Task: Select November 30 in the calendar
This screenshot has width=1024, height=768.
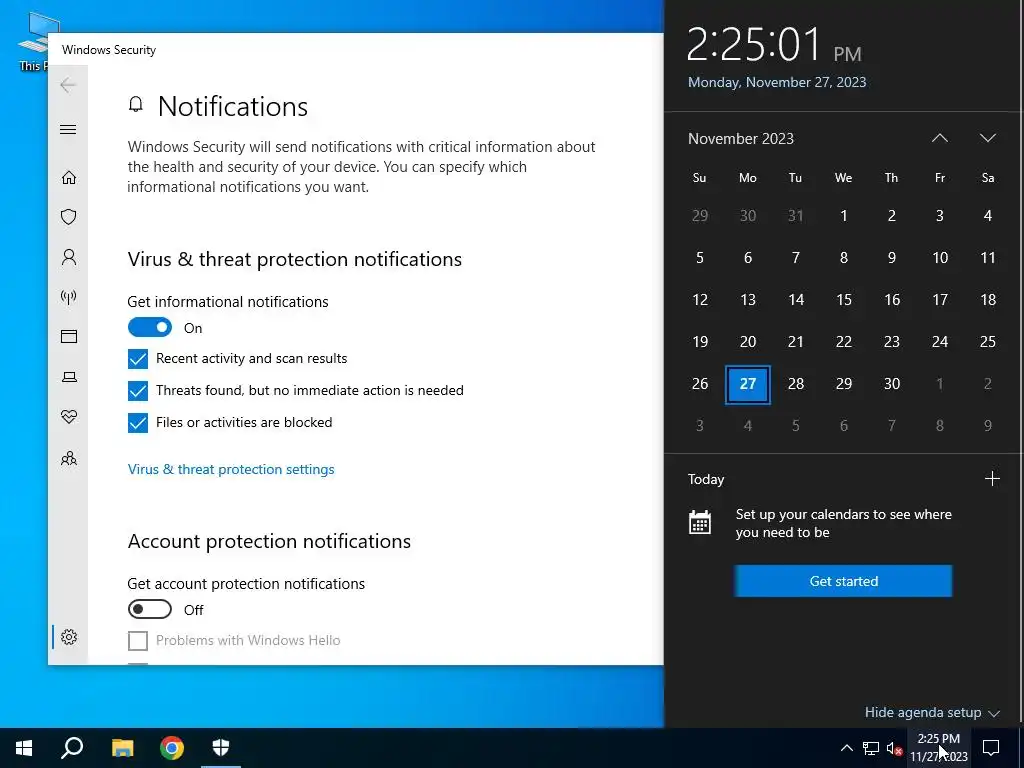Action: click(891, 384)
